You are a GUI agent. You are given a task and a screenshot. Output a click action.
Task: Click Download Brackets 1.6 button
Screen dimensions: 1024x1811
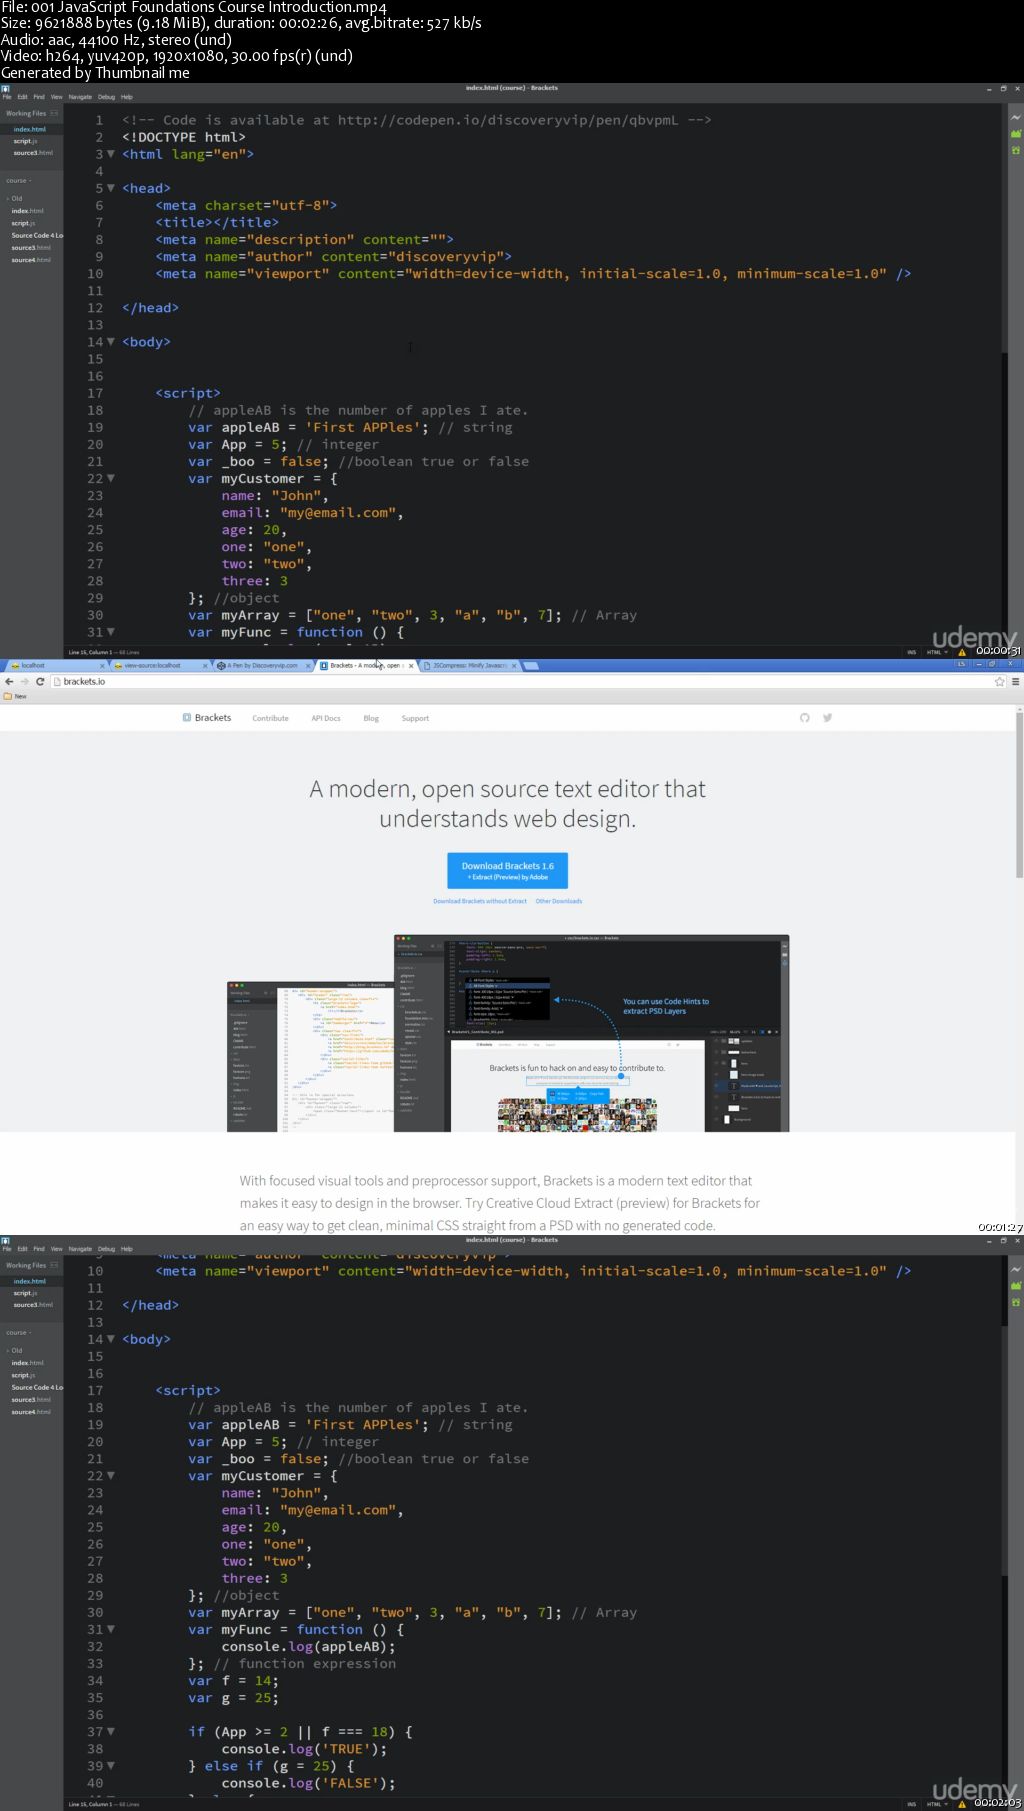(x=507, y=871)
